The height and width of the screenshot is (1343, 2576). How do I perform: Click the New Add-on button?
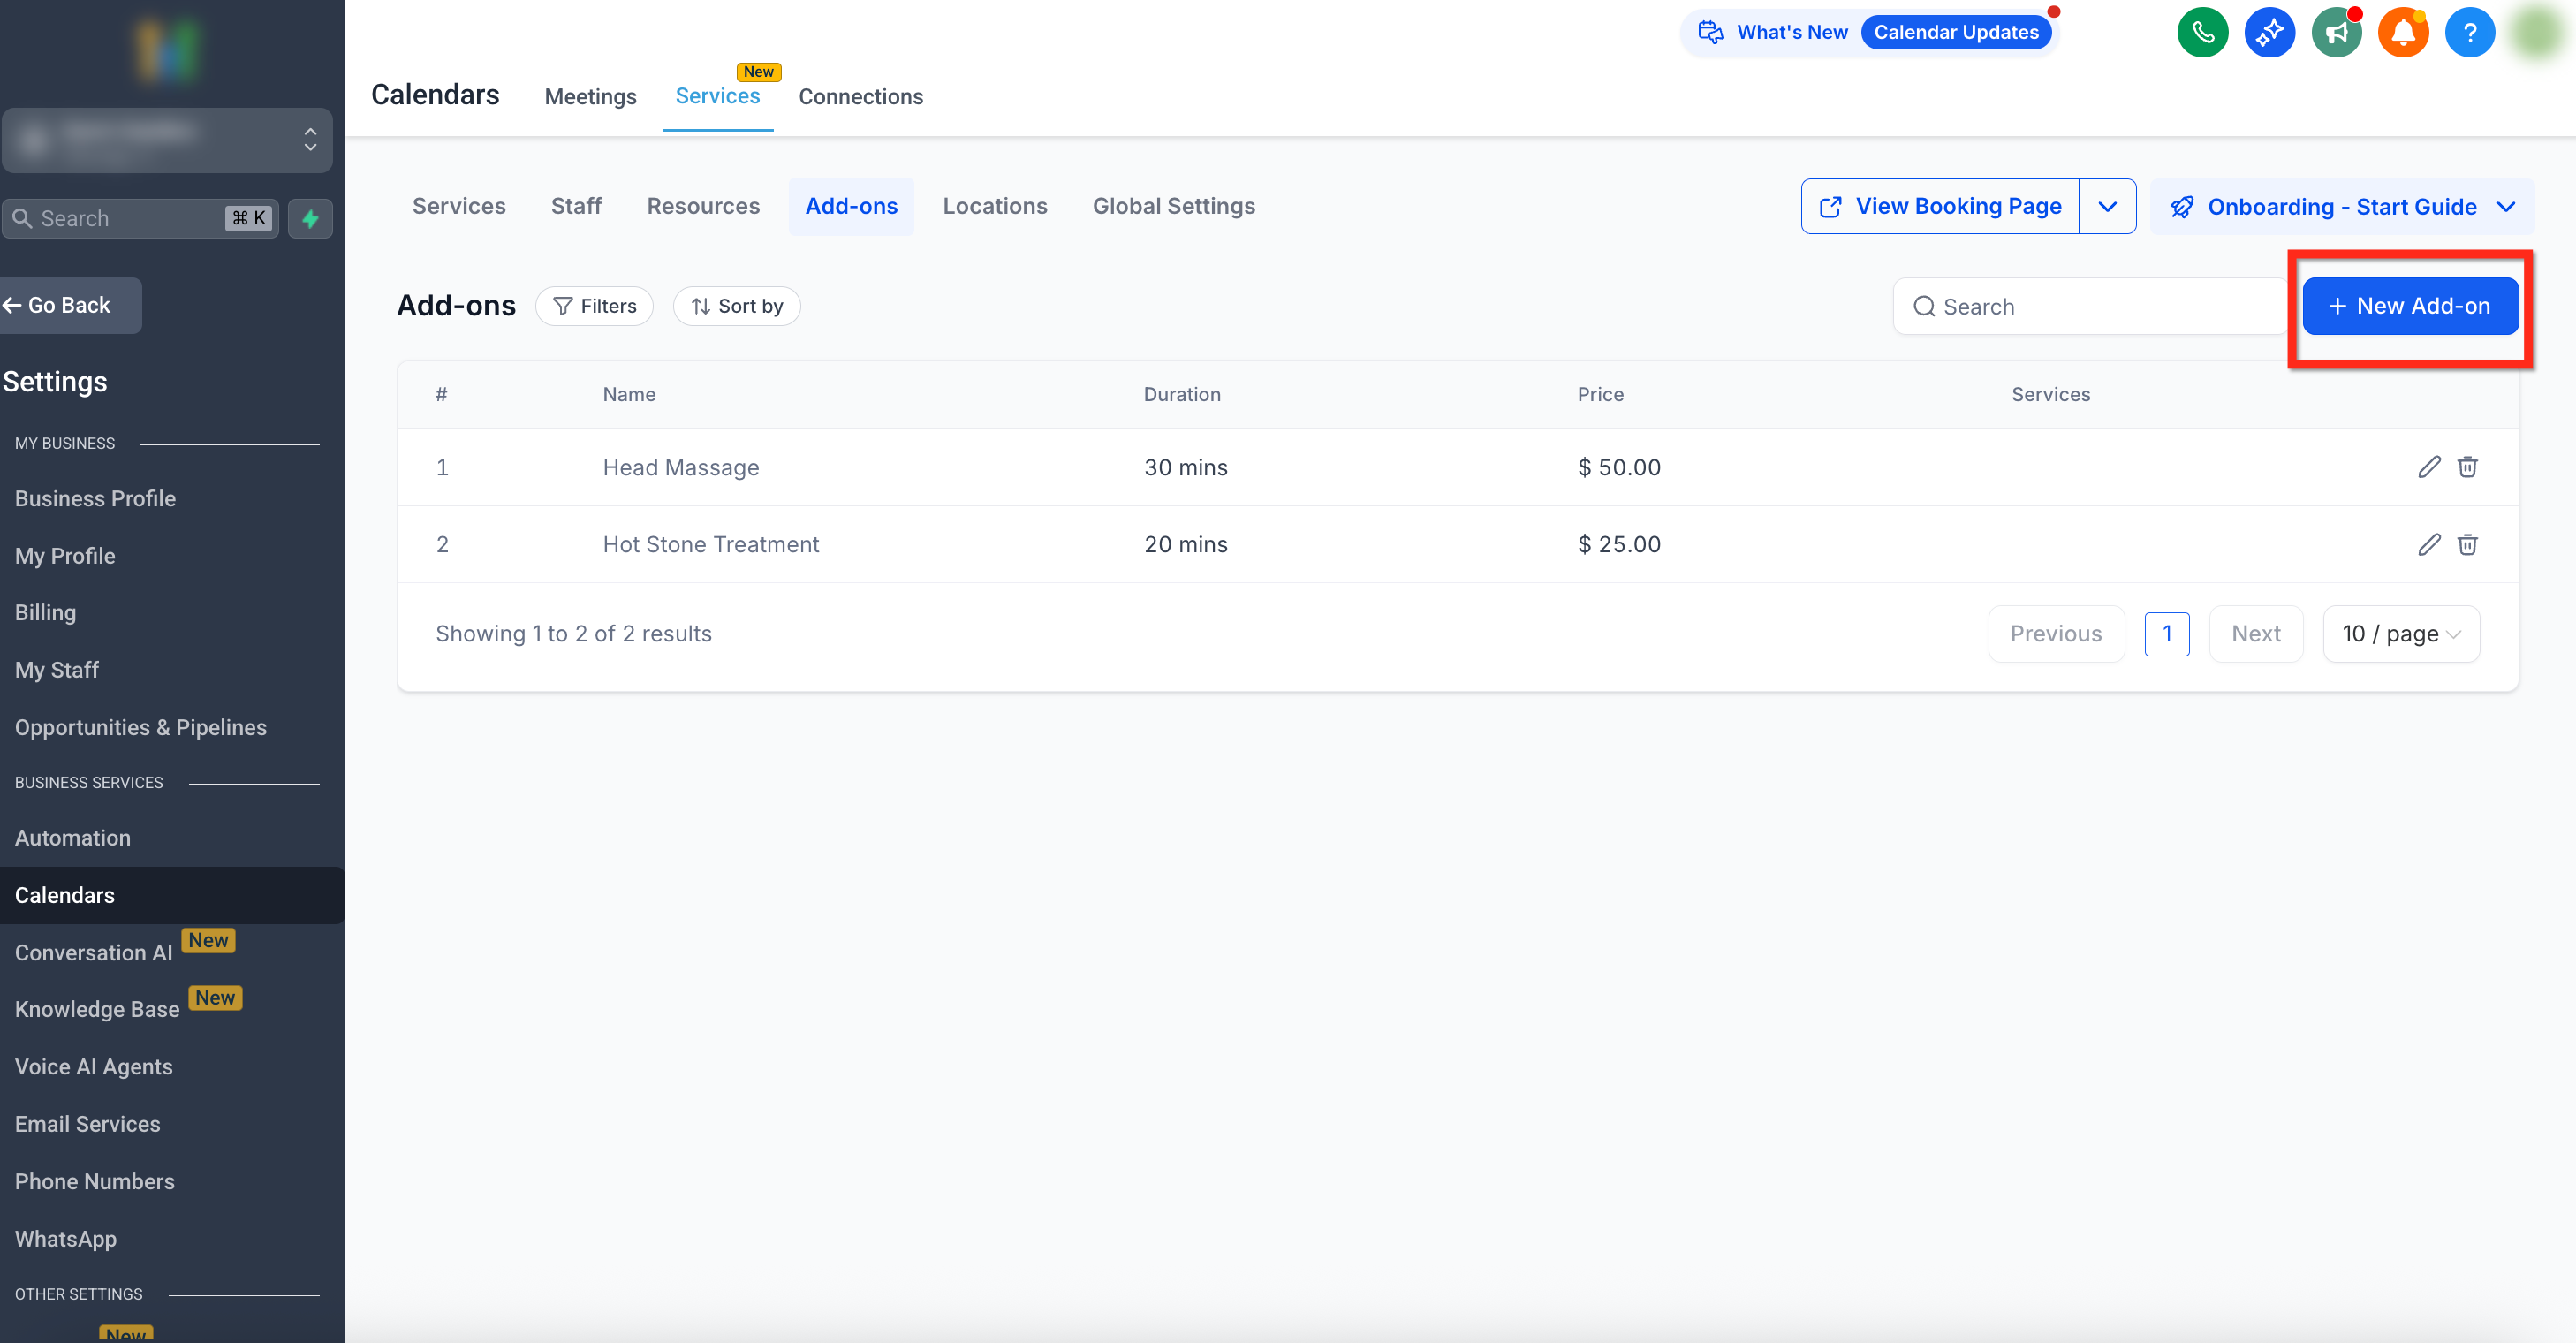pyautogui.click(x=2409, y=306)
